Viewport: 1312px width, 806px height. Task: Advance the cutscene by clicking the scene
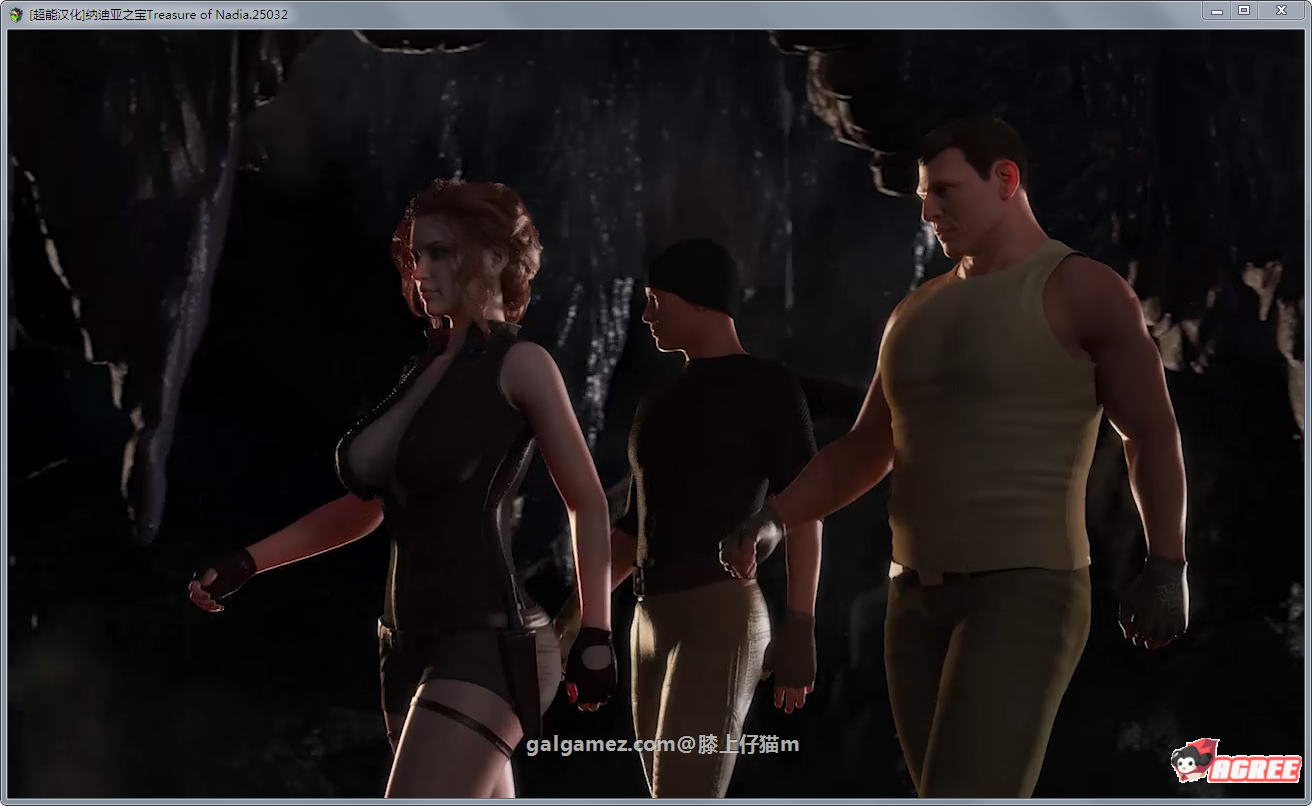click(x=656, y=413)
